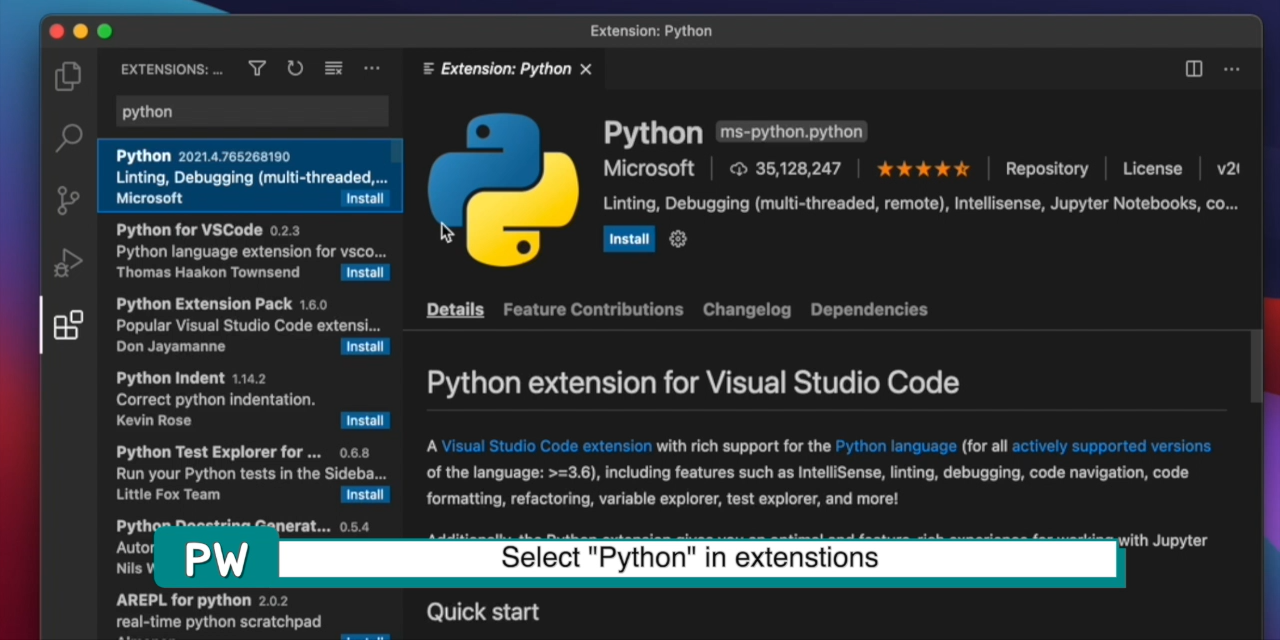Open the Repository link

pyautogui.click(x=1047, y=169)
